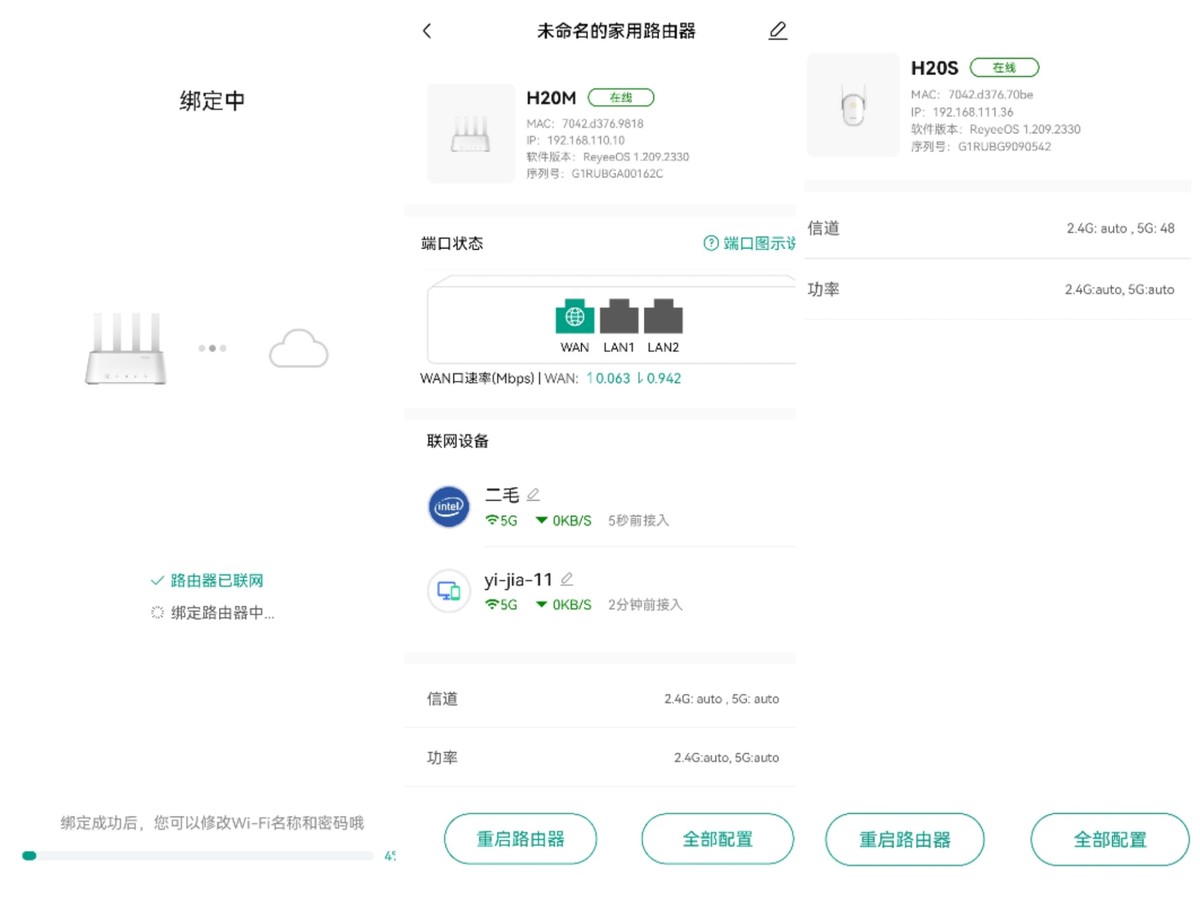Tap the back arrow at the top left

(427, 30)
